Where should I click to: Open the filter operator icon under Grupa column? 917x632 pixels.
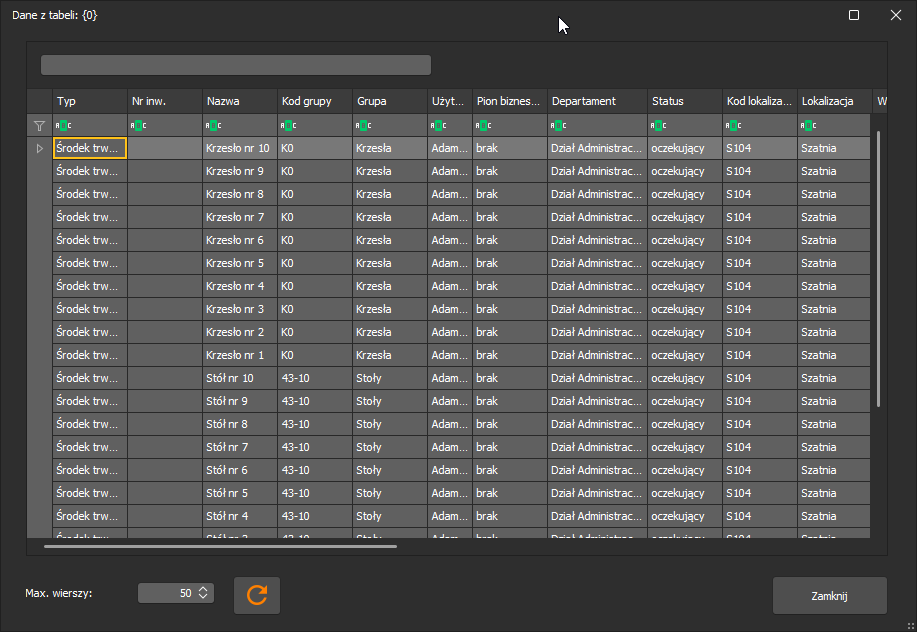click(x=363, y=126)
